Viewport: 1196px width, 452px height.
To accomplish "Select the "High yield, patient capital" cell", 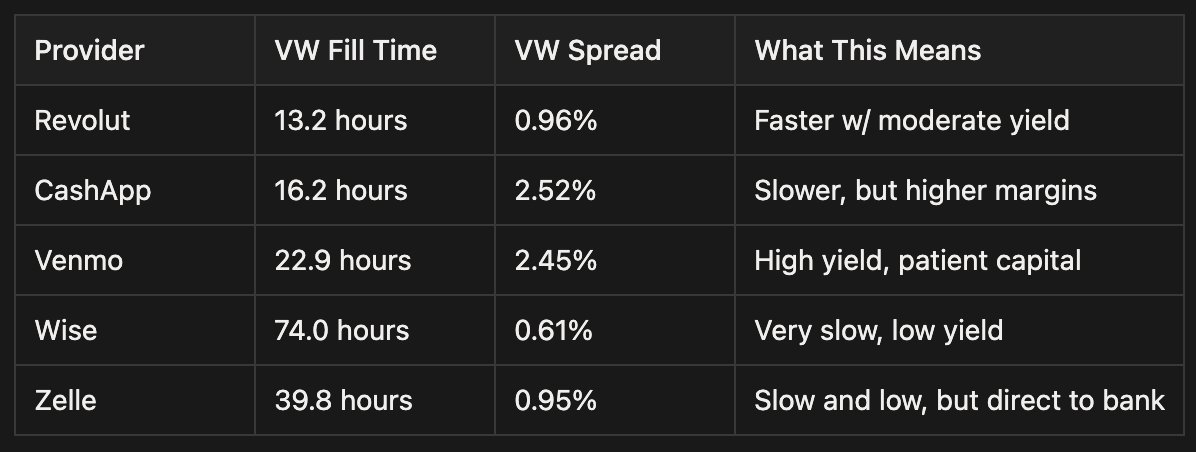I will 917,260.
